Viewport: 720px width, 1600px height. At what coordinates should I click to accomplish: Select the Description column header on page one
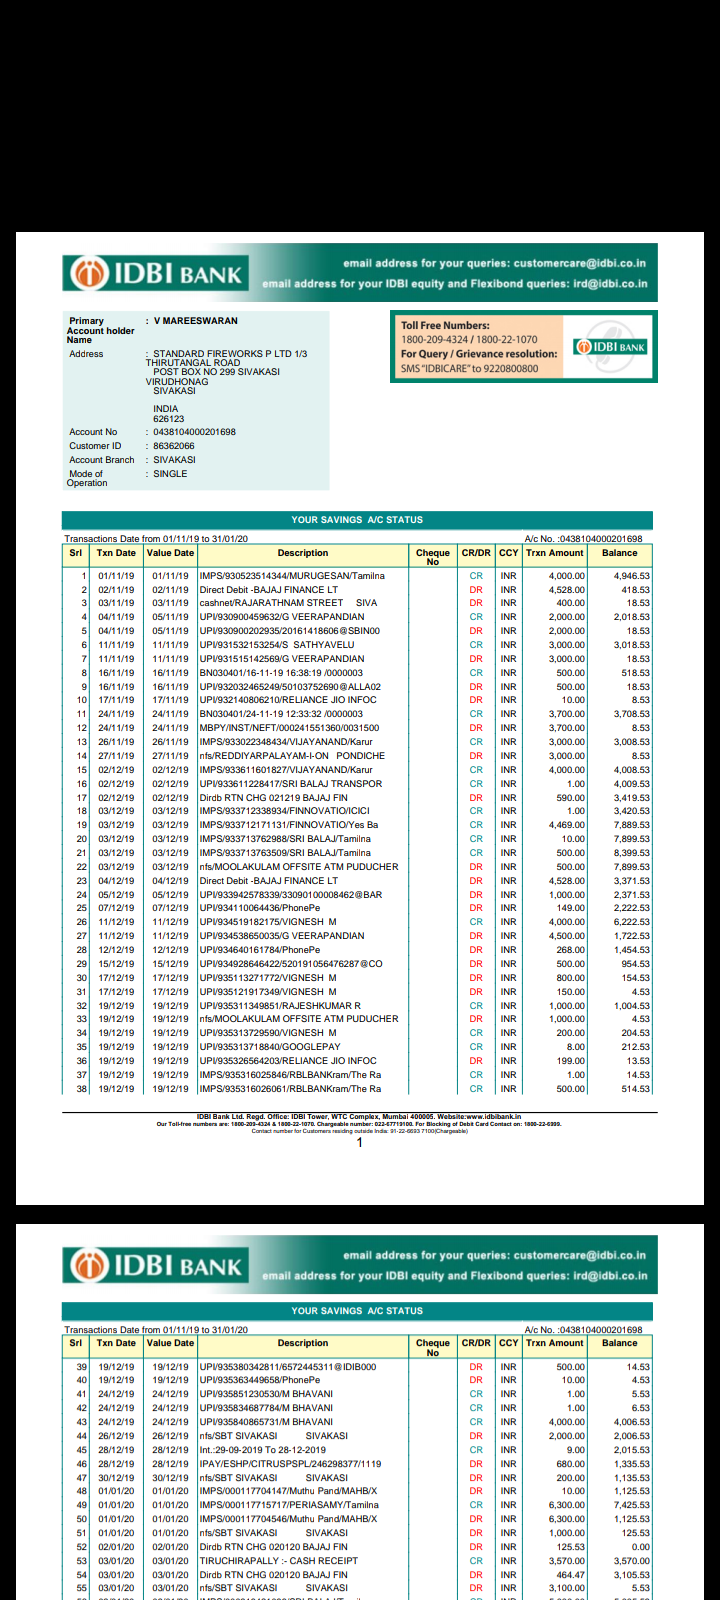click(x=303, y=553)
